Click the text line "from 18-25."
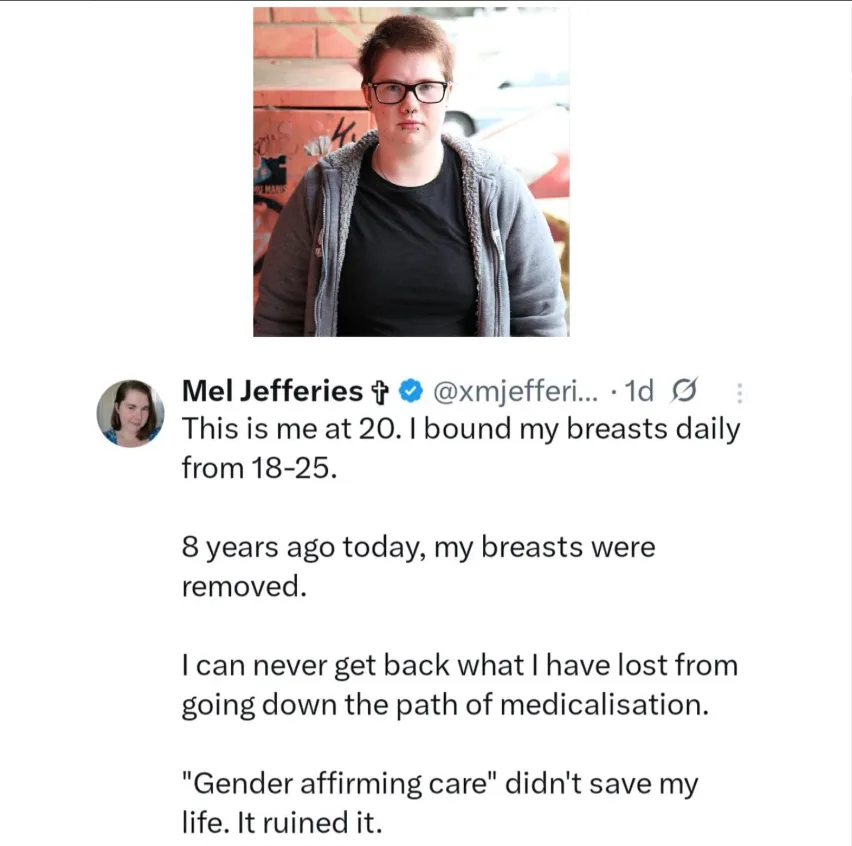852x846 pixels. [253, 467]
